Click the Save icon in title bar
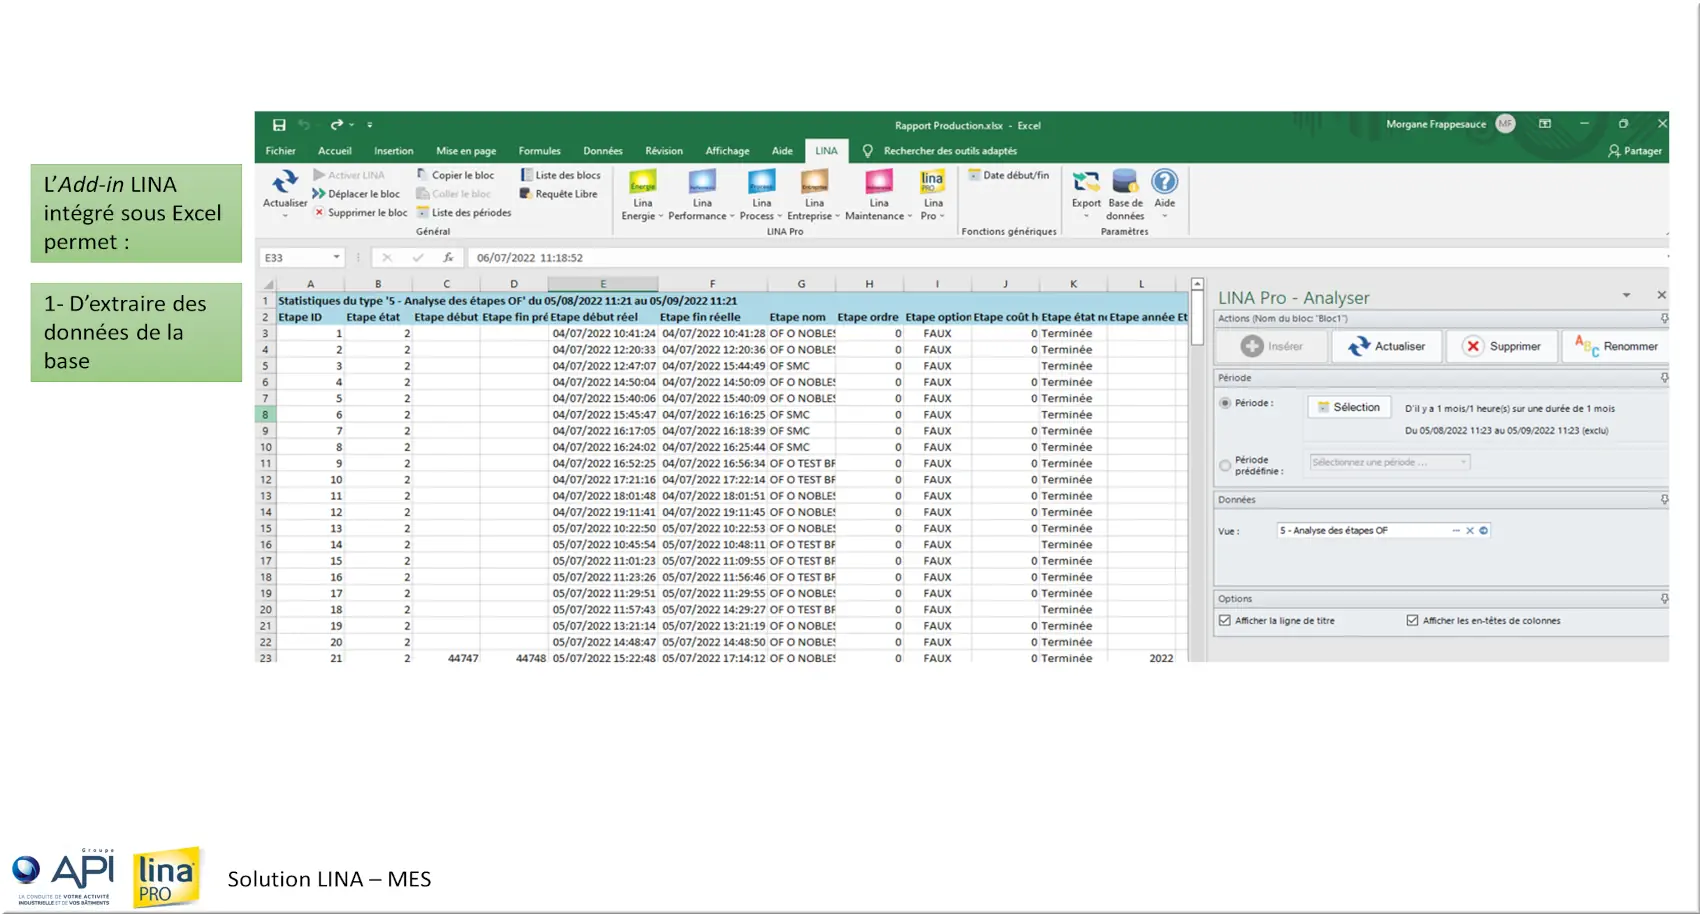This screenshot has width=1700, height=914. (x=279, y=125)
